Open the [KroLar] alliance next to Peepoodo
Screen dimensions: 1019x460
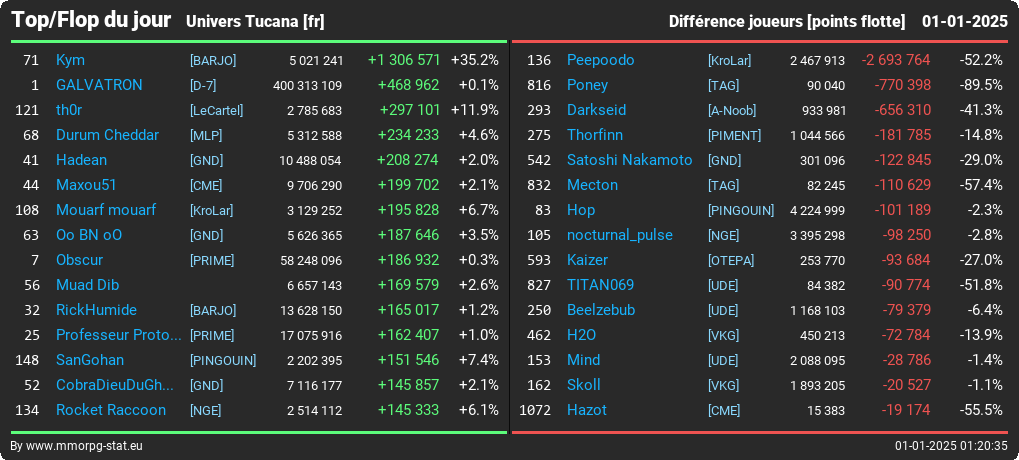[x=729, y=61]
